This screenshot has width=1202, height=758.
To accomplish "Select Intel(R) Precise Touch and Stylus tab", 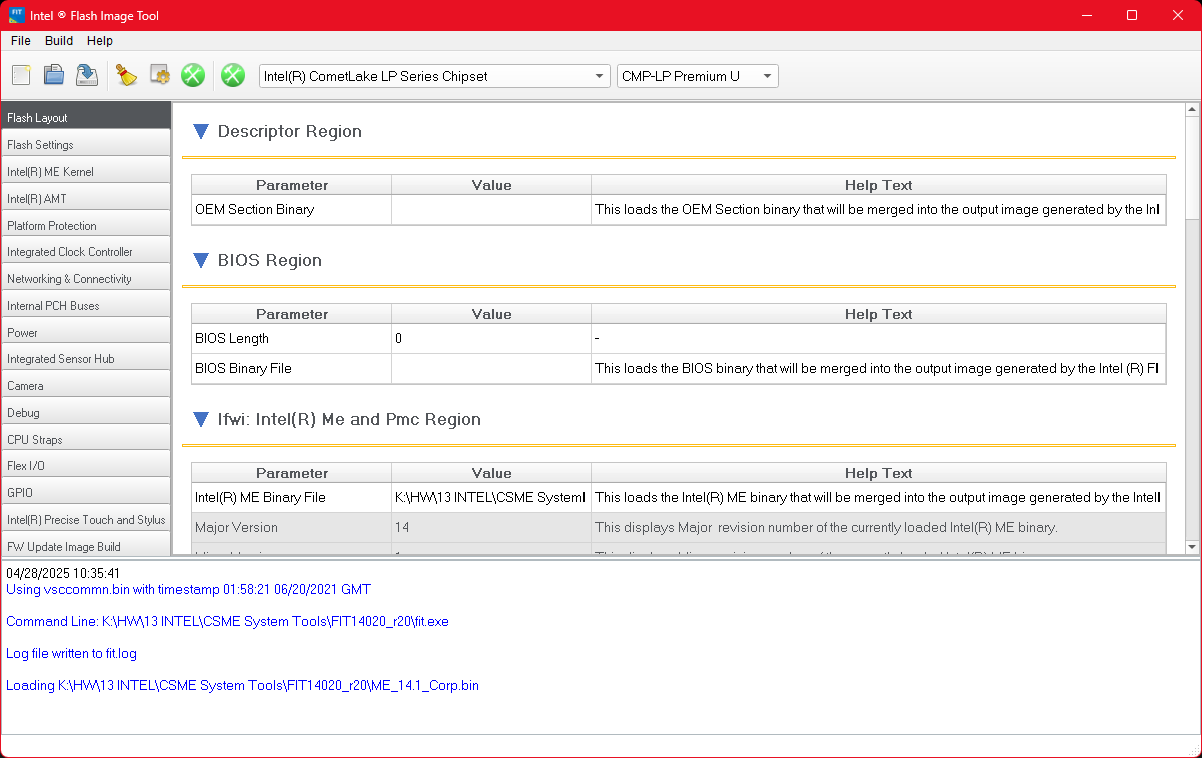I will pos(86,519).
